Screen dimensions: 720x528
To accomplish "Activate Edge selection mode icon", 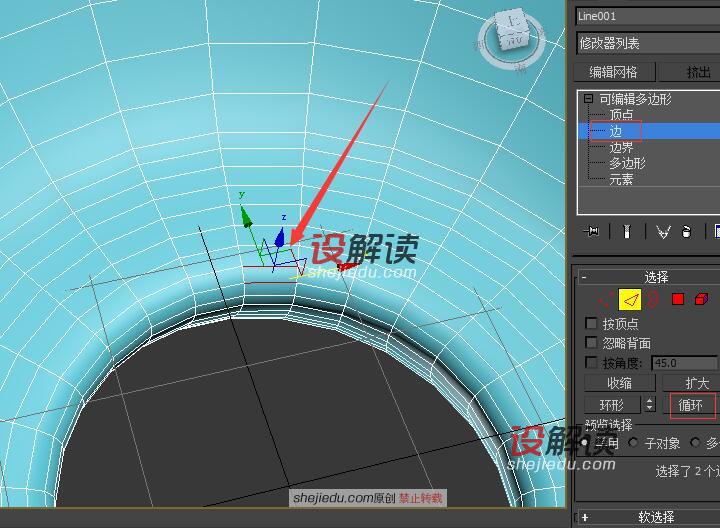I will pyautogui.click(x=630, y=300).
